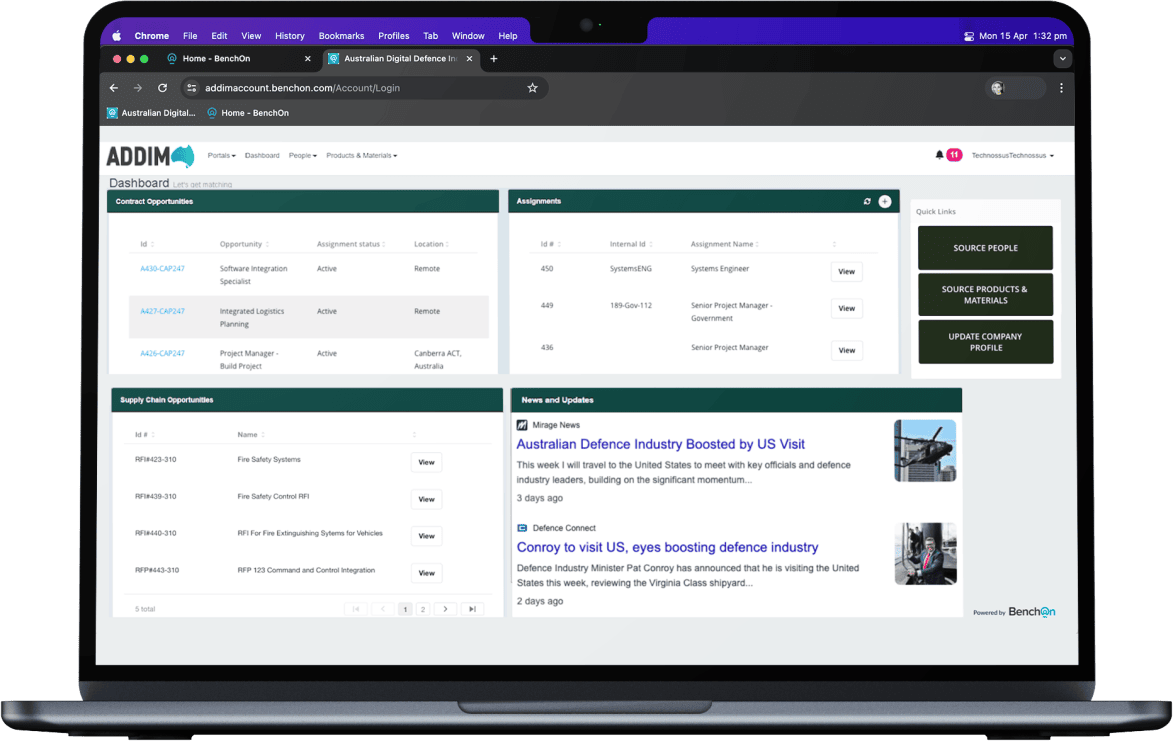Image resolution: width=1173 pixels, height=741 pixels.
Task: Bookmark the page using the star icon
Action: pyautogui.click(x=532, y=88)
